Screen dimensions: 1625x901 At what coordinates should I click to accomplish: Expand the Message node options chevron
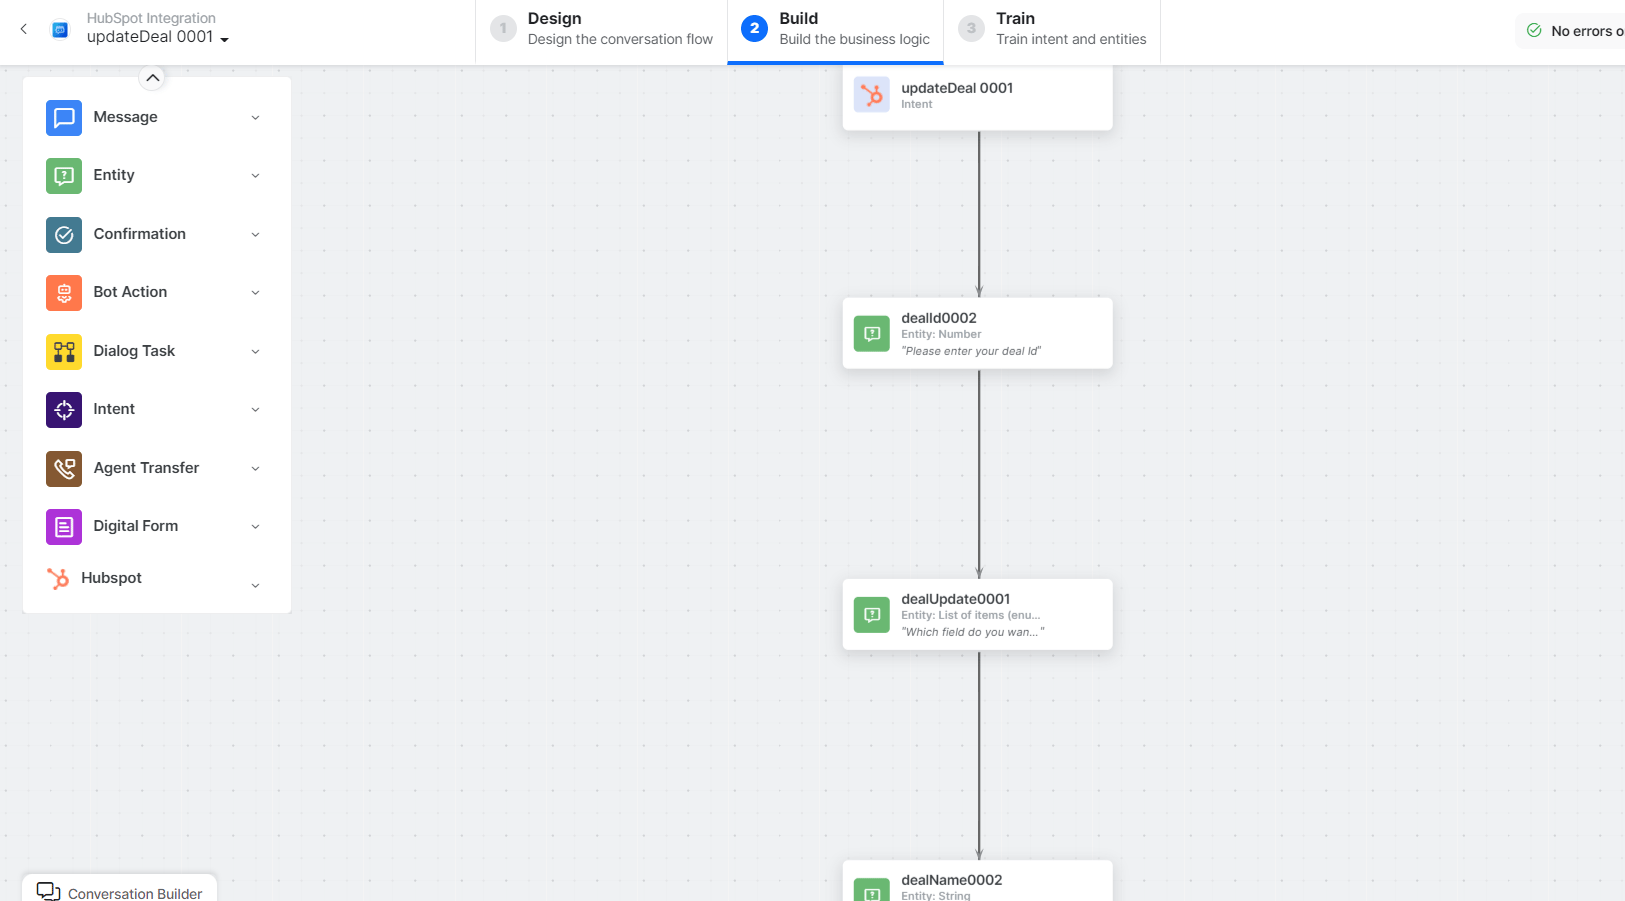(255, 118)
